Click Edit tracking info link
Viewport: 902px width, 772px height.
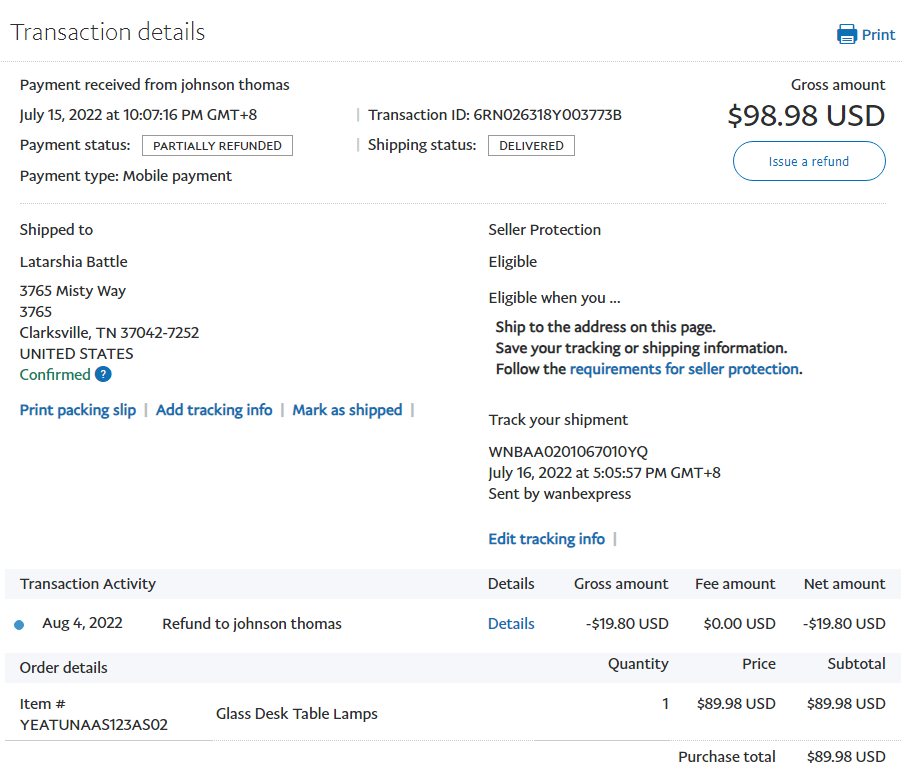(546, 539)
